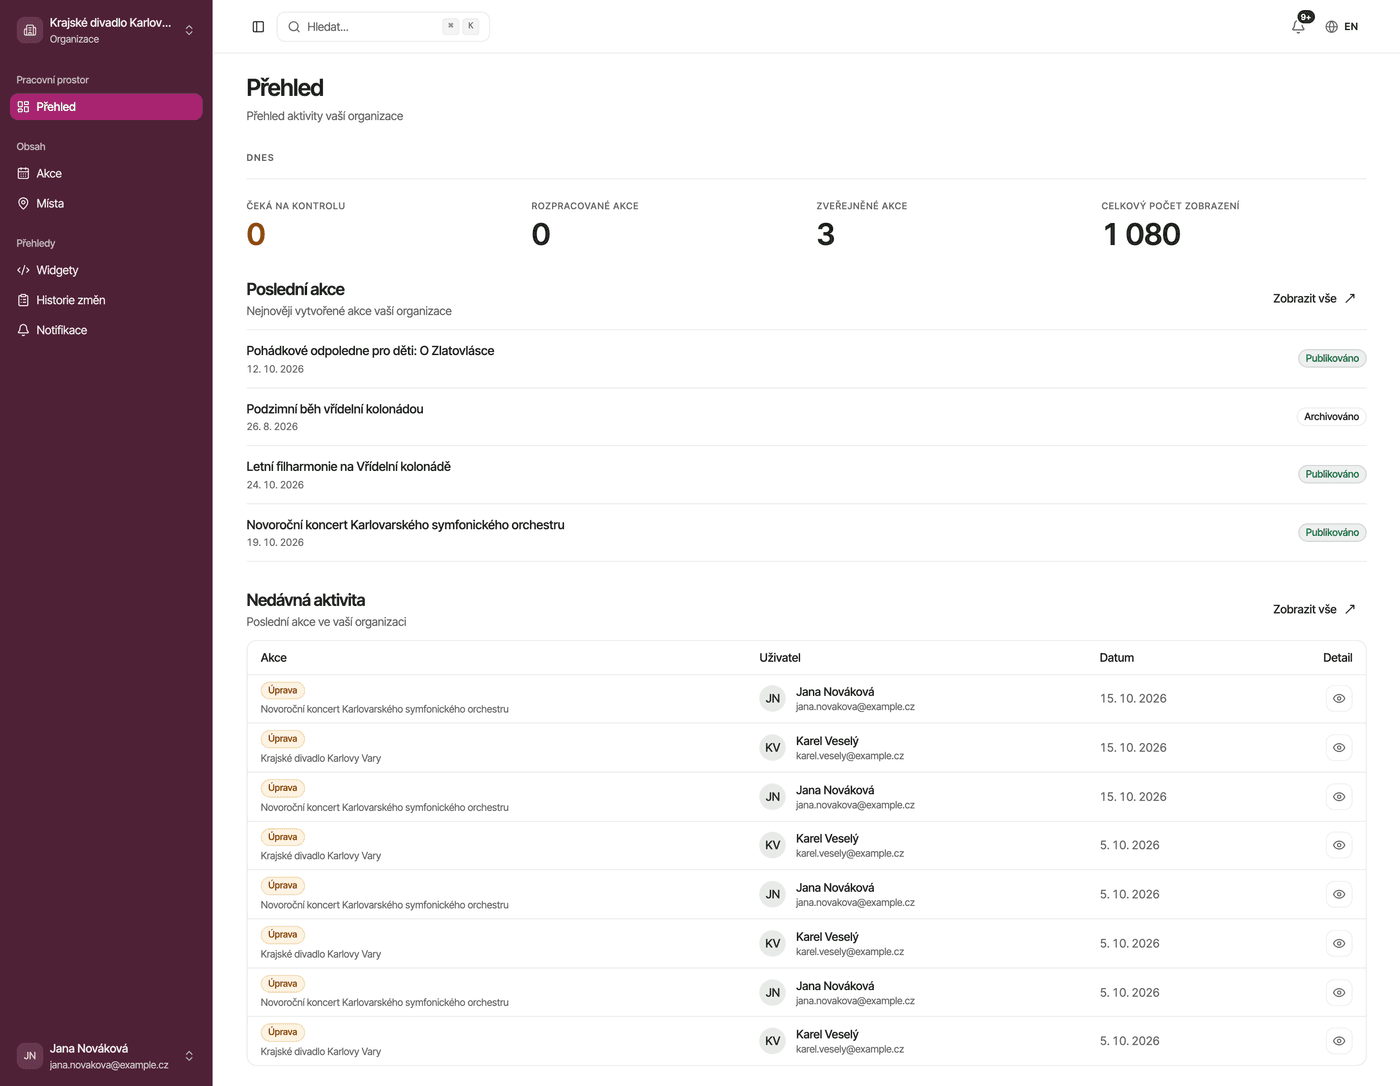Open Historie změn in the sidebar
The width and height of the screenshot is (1400, 1086).
coord(106,300)
